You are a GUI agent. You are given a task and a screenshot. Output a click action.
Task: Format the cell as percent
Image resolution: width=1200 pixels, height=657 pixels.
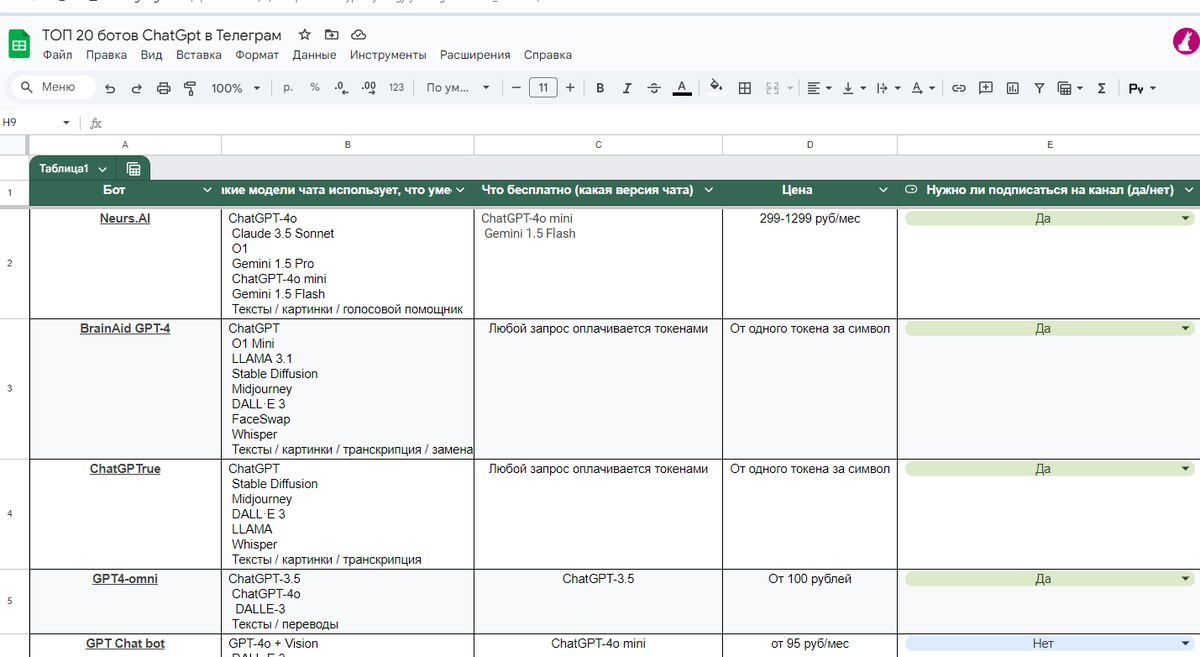314,88
